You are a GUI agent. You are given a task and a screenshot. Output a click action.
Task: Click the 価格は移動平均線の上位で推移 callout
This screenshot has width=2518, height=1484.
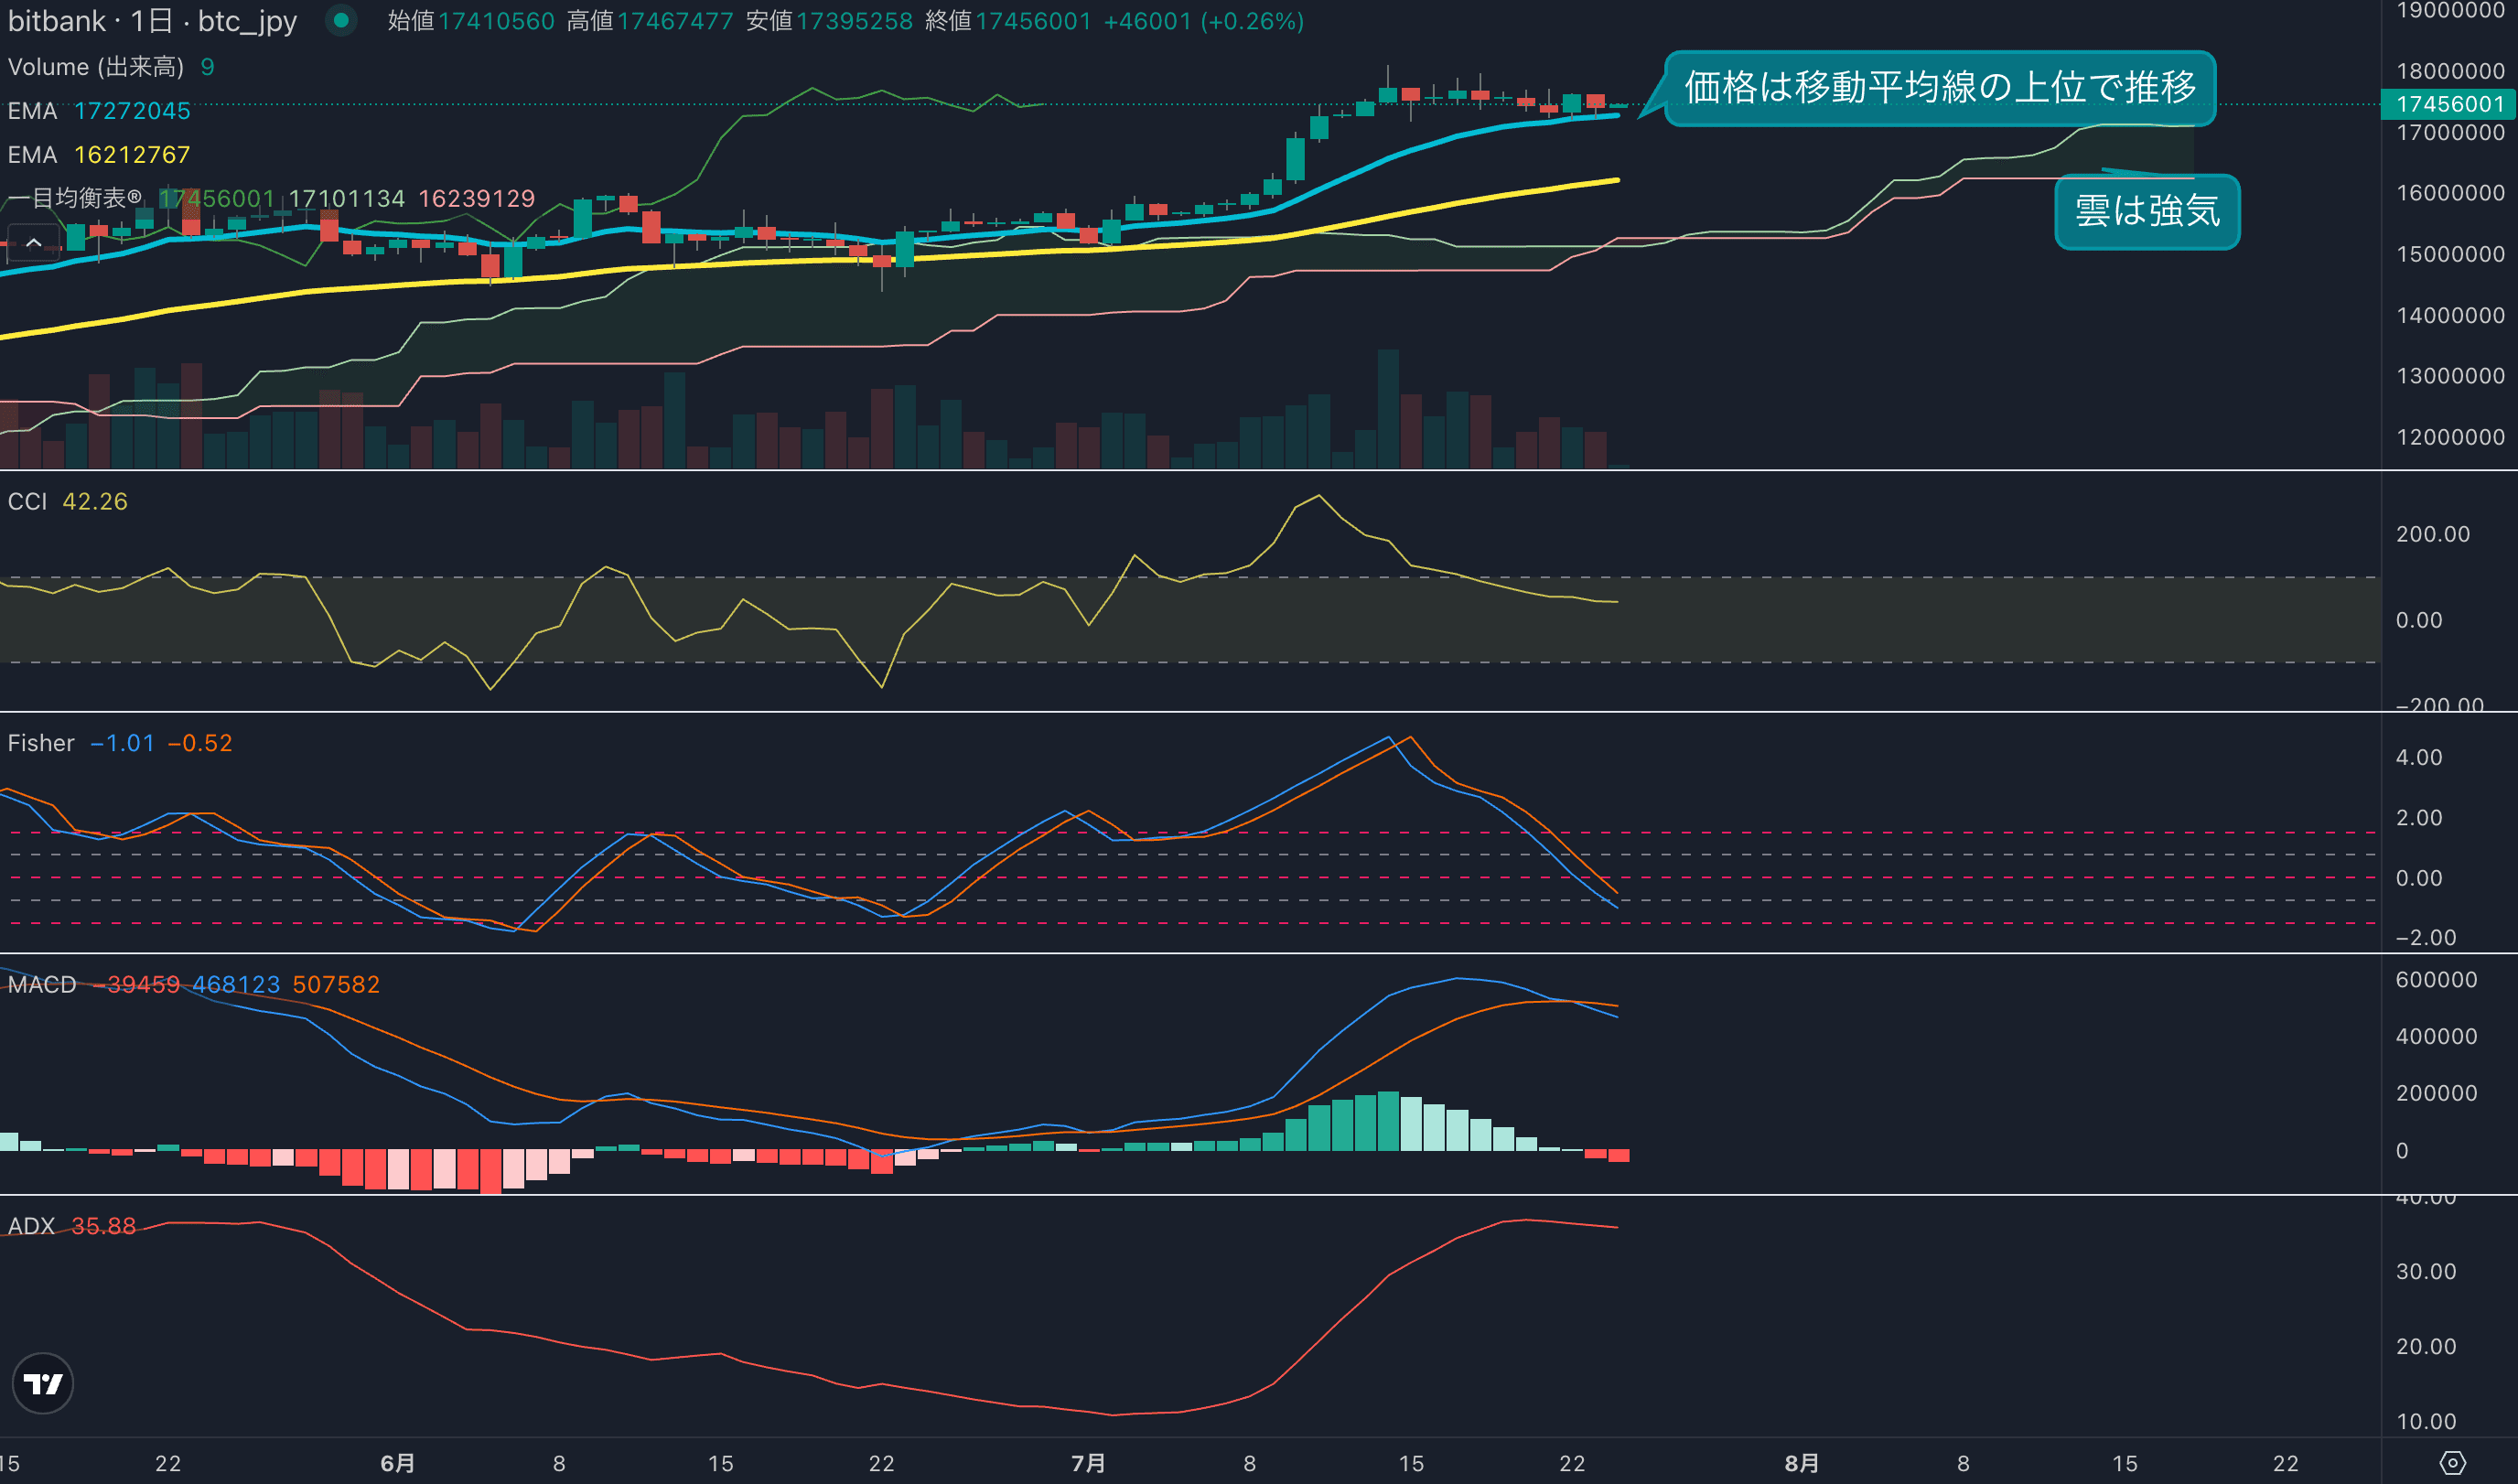pos(1939,88)
